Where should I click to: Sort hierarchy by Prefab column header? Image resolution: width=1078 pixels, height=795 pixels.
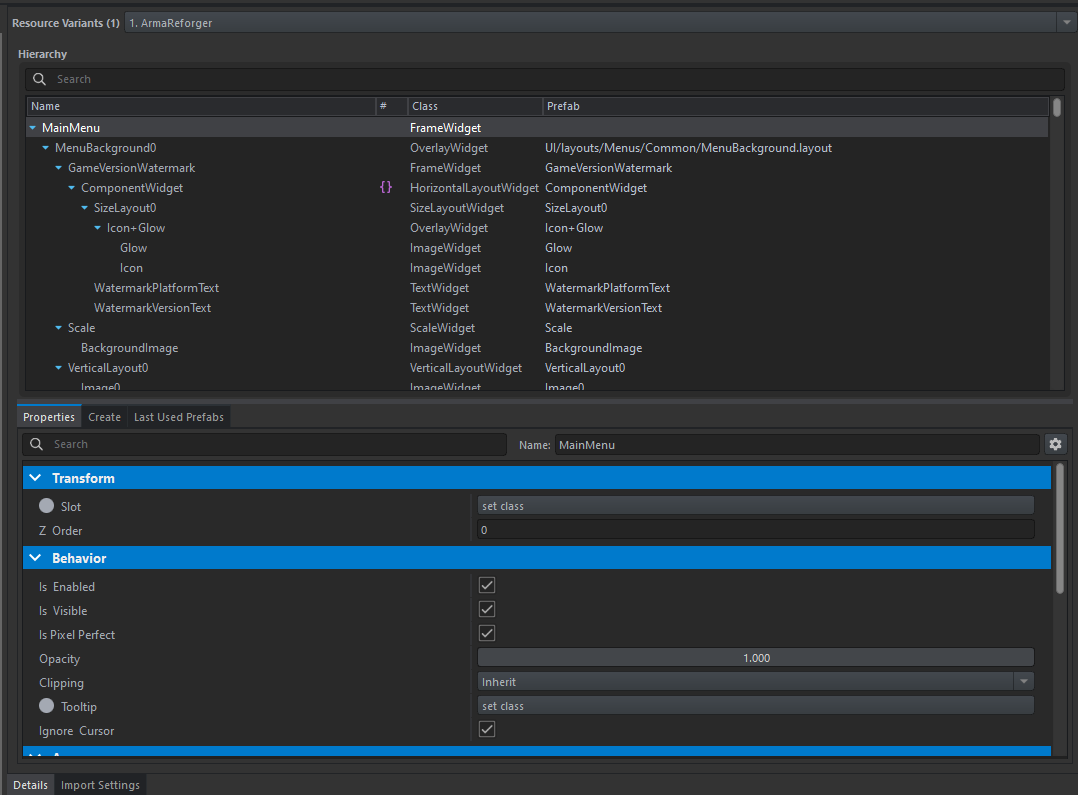(795, 106)
